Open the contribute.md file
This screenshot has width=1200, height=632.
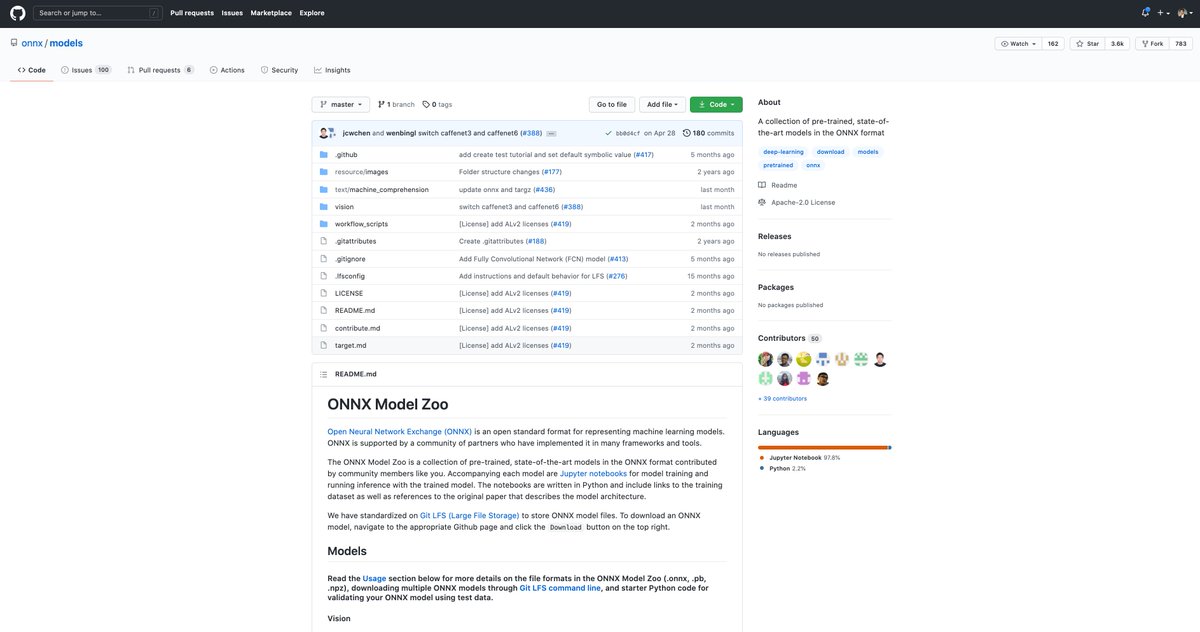(x=357, y=328)
